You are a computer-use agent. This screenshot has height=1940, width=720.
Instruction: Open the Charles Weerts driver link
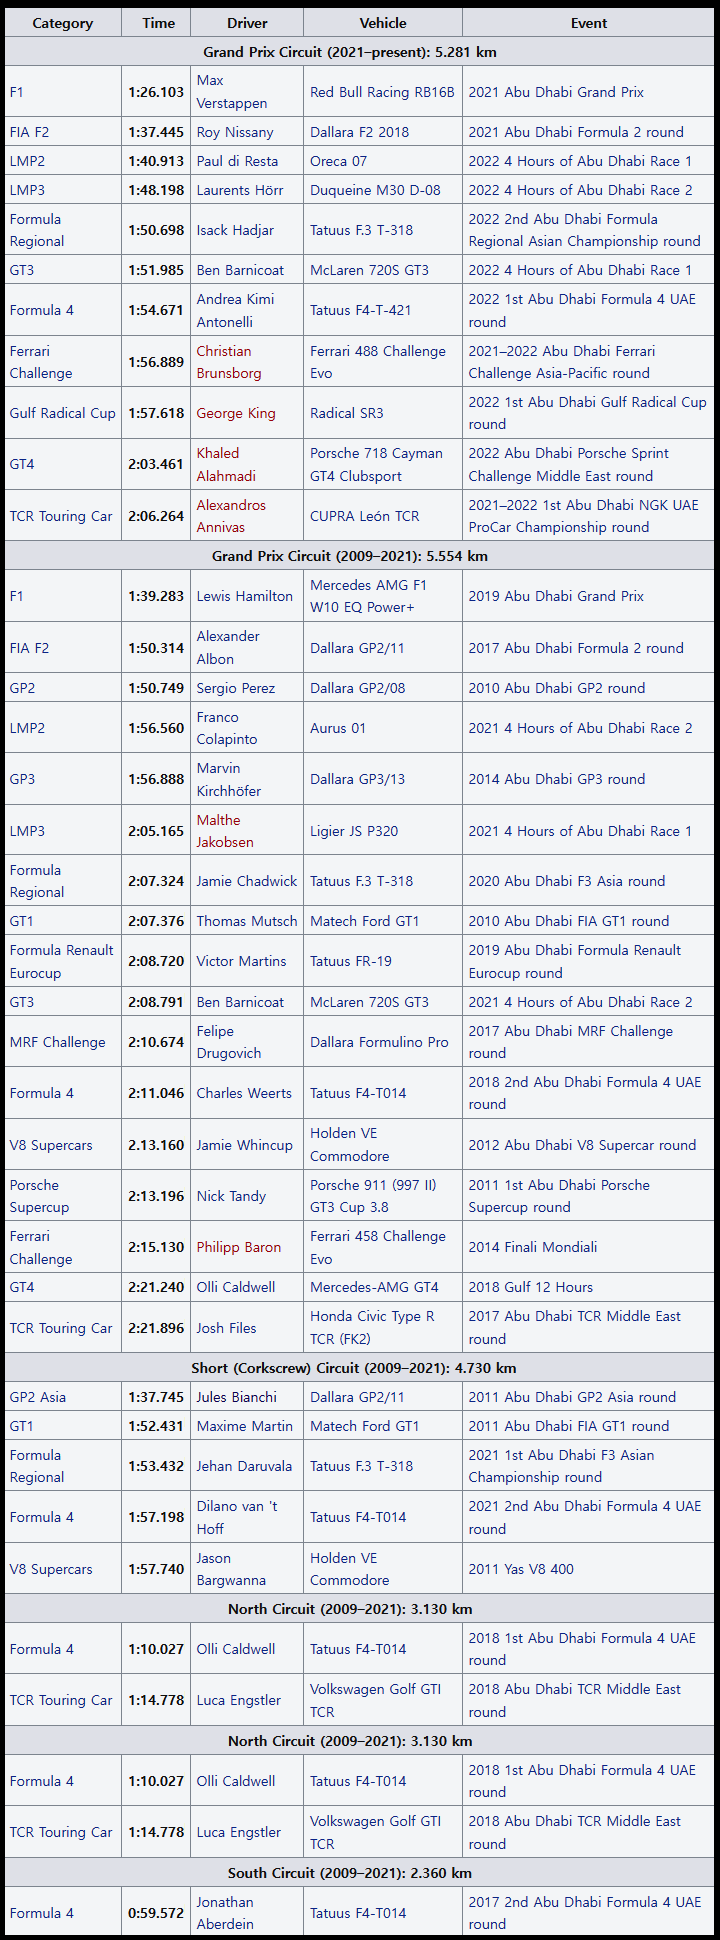pyautogui.click(x=244, y=1093)
